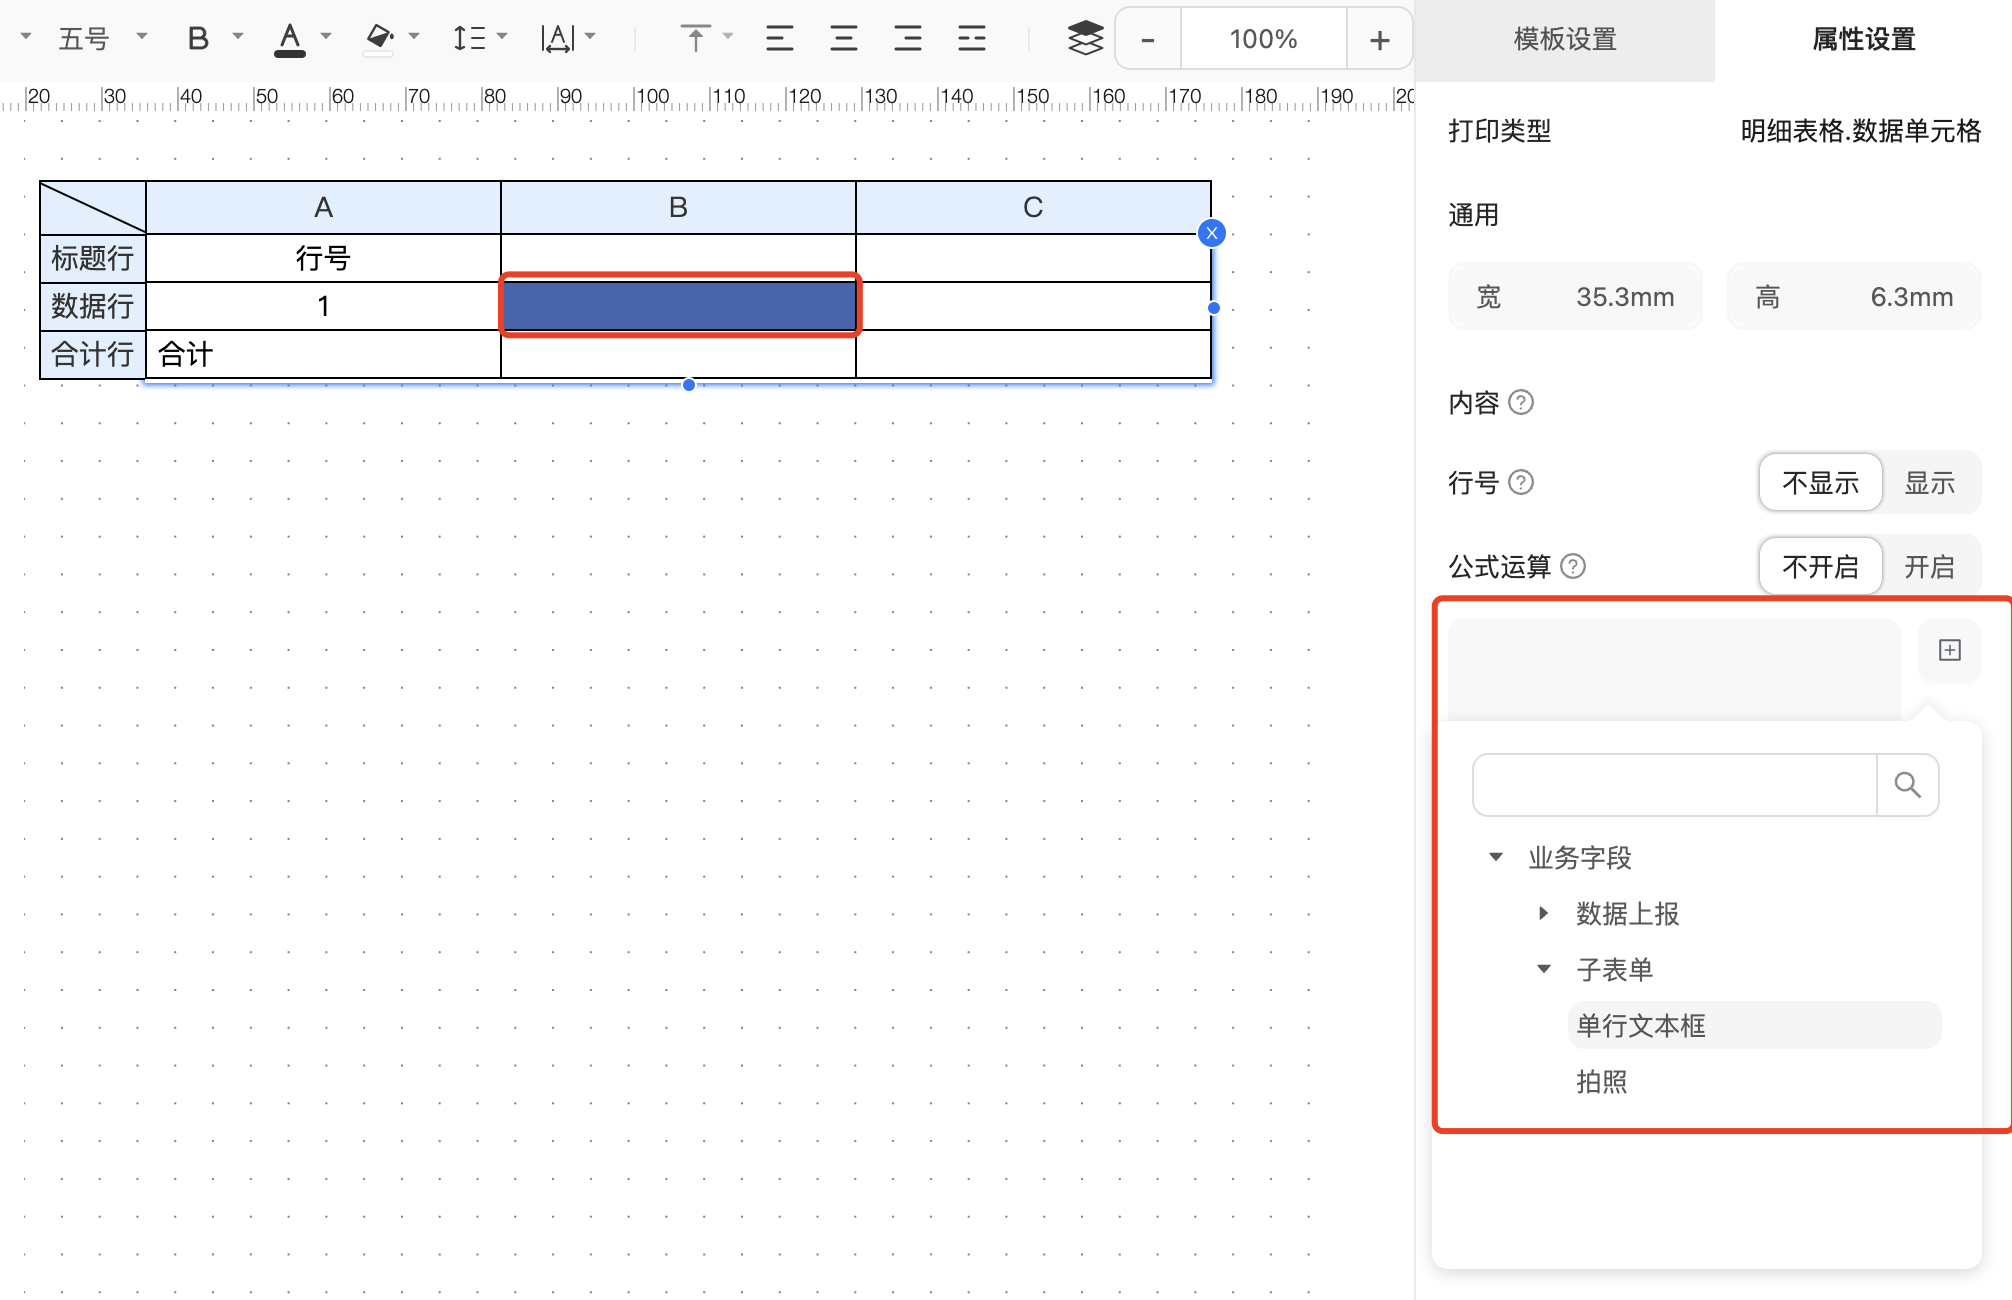2012x1300 pixels.
Task: Align text center
Action: click(x=843, y=39)
